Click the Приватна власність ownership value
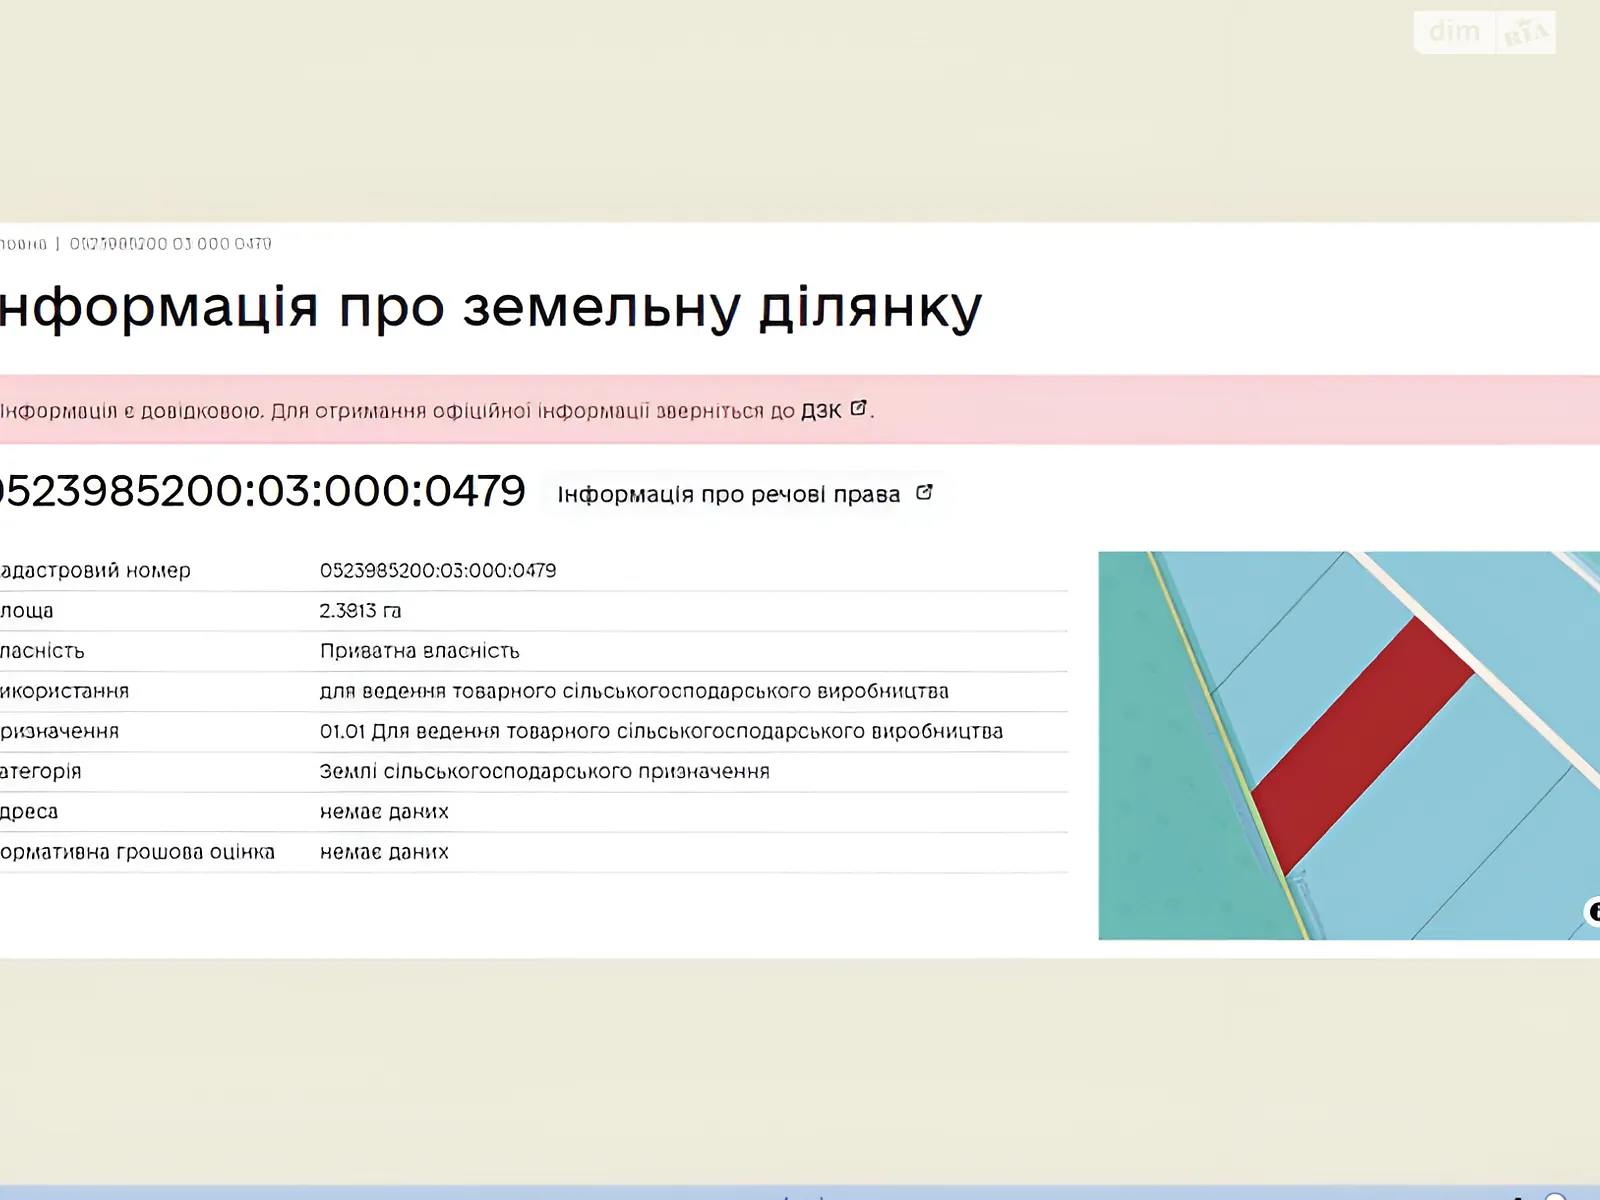Viewport: 1600px width, 1200px height. tap(419, 651)
